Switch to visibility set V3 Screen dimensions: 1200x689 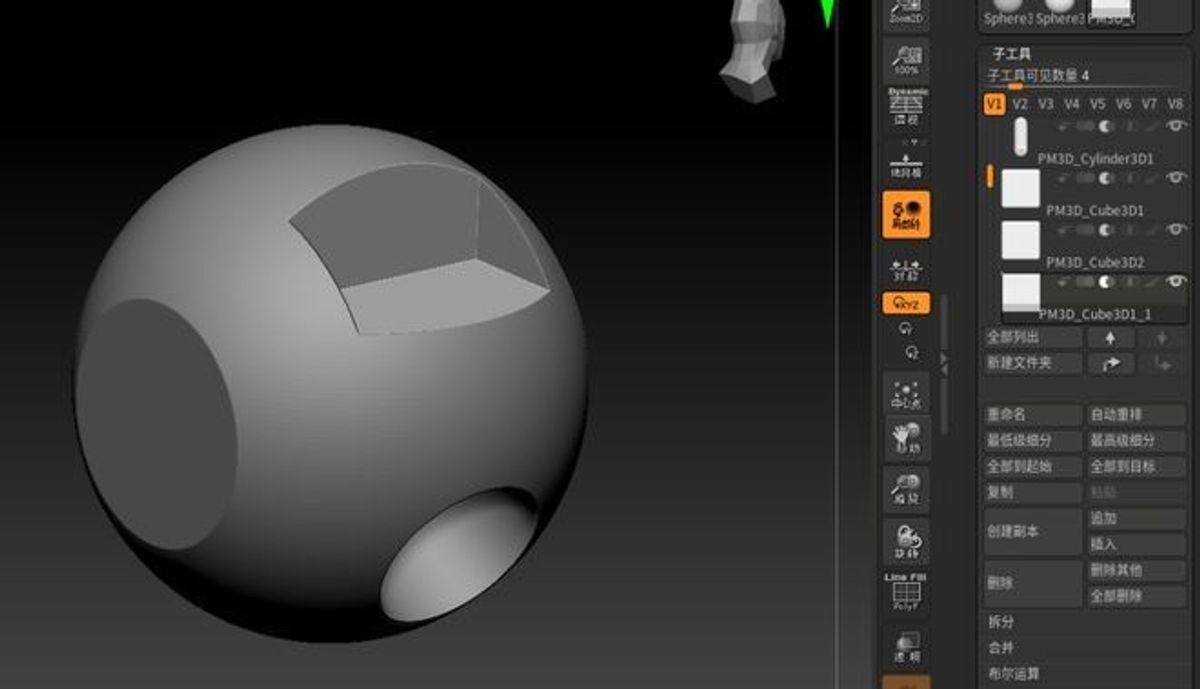[x=1046, y=103]
